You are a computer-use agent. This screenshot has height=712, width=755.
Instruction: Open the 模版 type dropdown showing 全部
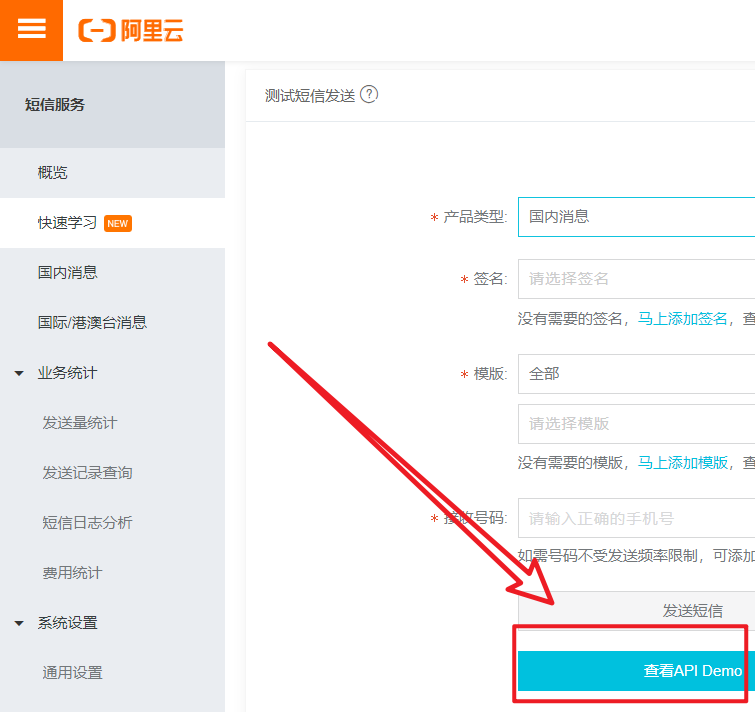636,374
